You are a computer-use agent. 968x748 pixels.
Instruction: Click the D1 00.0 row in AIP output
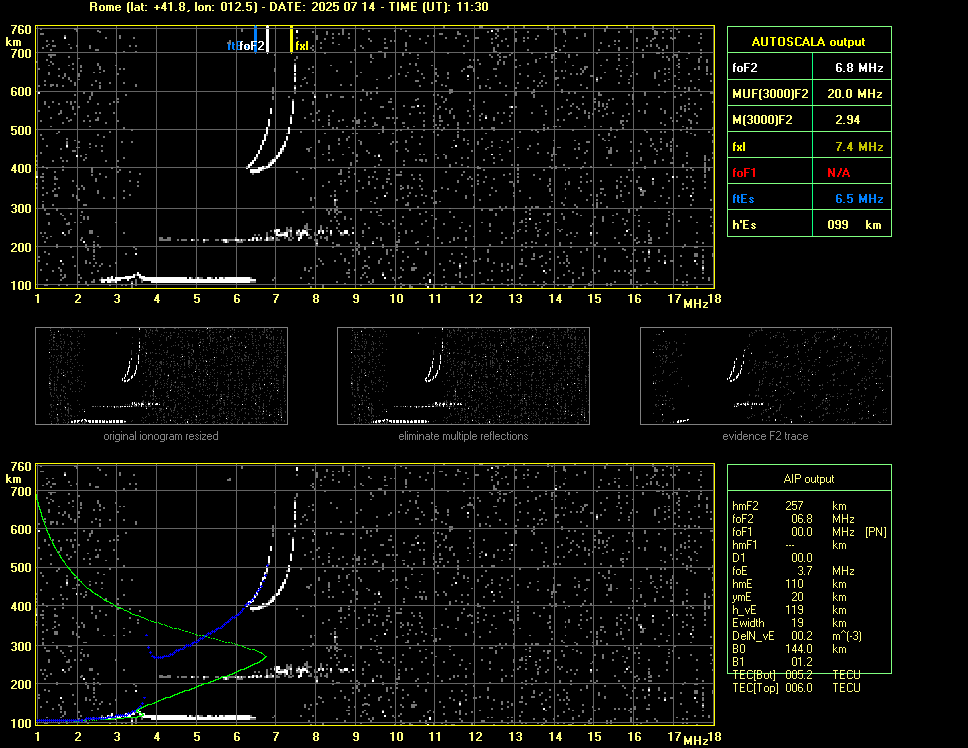pyautogui.click(x=772, y=558)
